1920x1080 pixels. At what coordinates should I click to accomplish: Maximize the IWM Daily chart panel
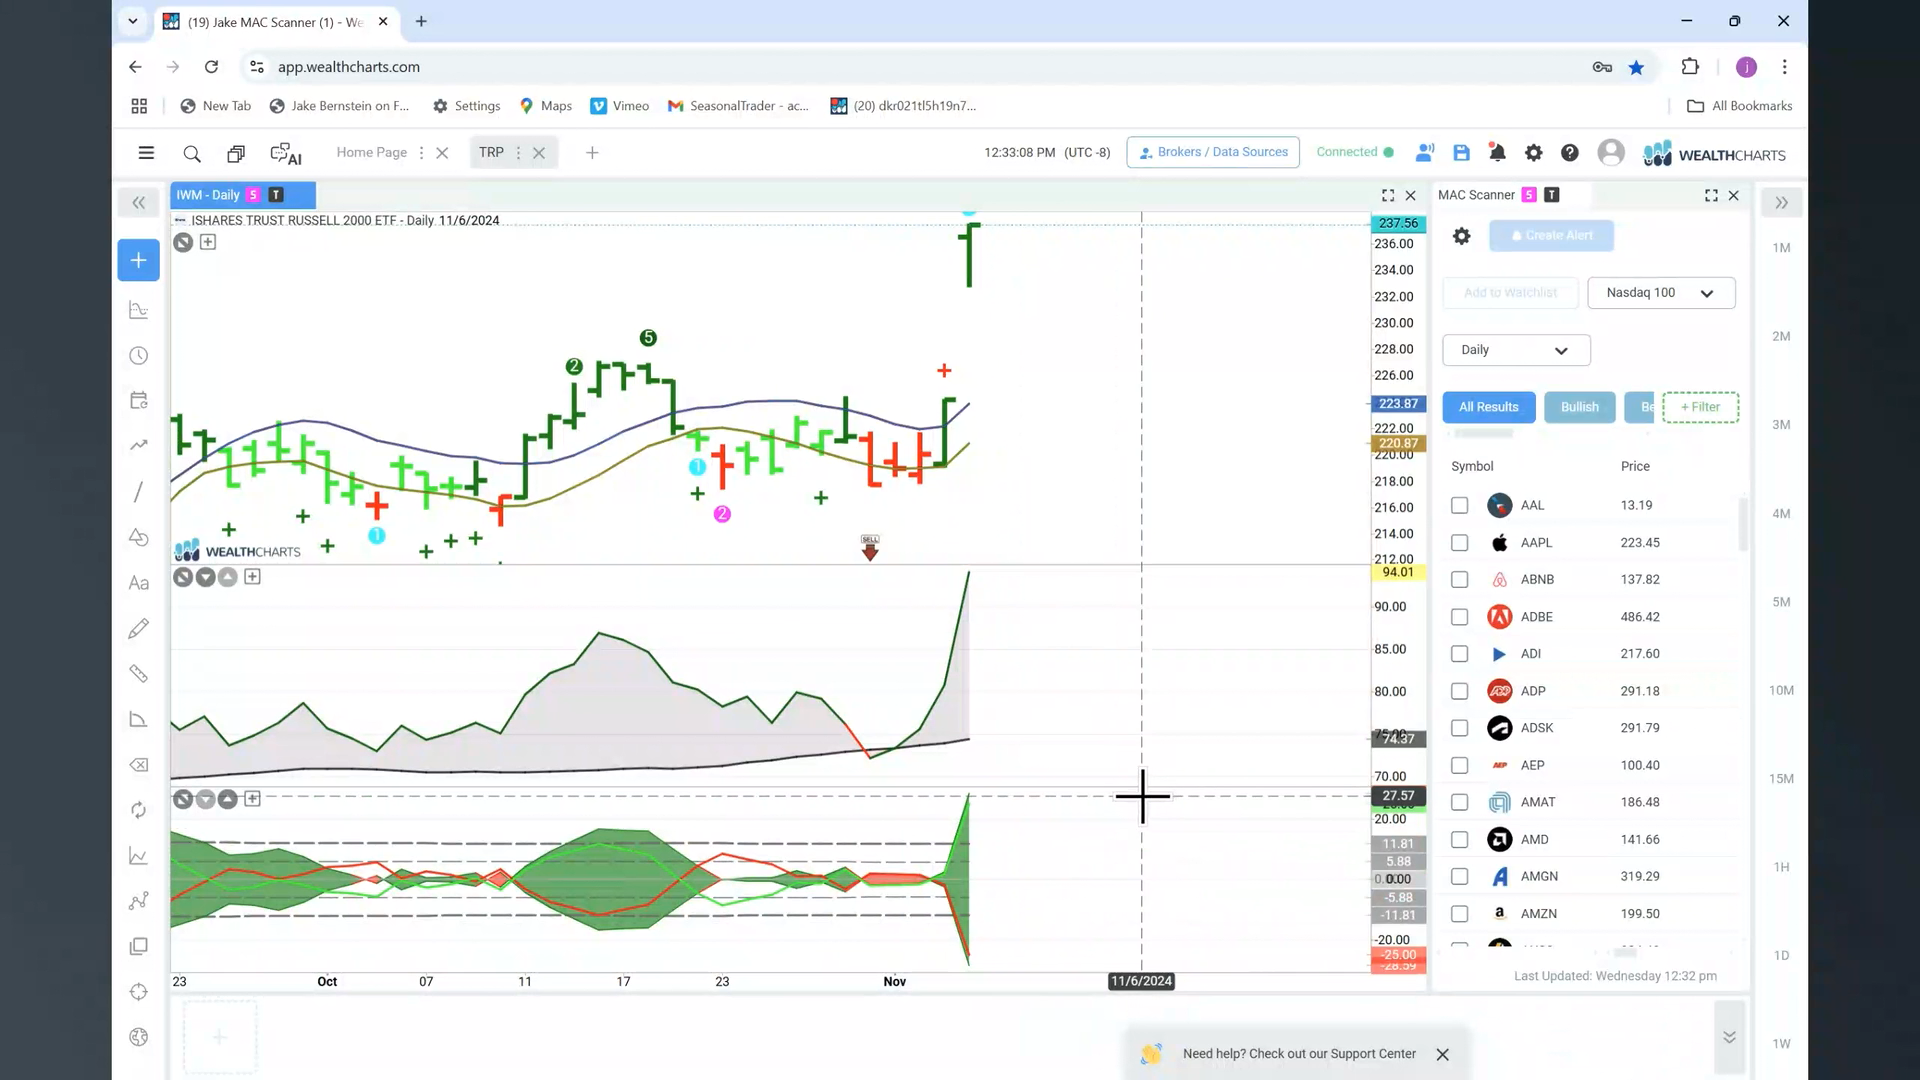click(1388, 195)
